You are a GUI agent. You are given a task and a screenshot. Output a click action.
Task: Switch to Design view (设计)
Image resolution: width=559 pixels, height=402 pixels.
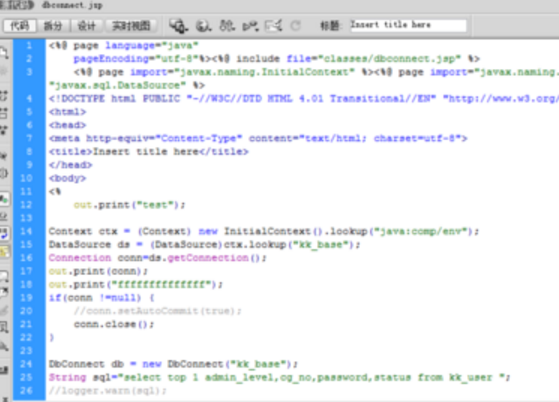point(87,26)
